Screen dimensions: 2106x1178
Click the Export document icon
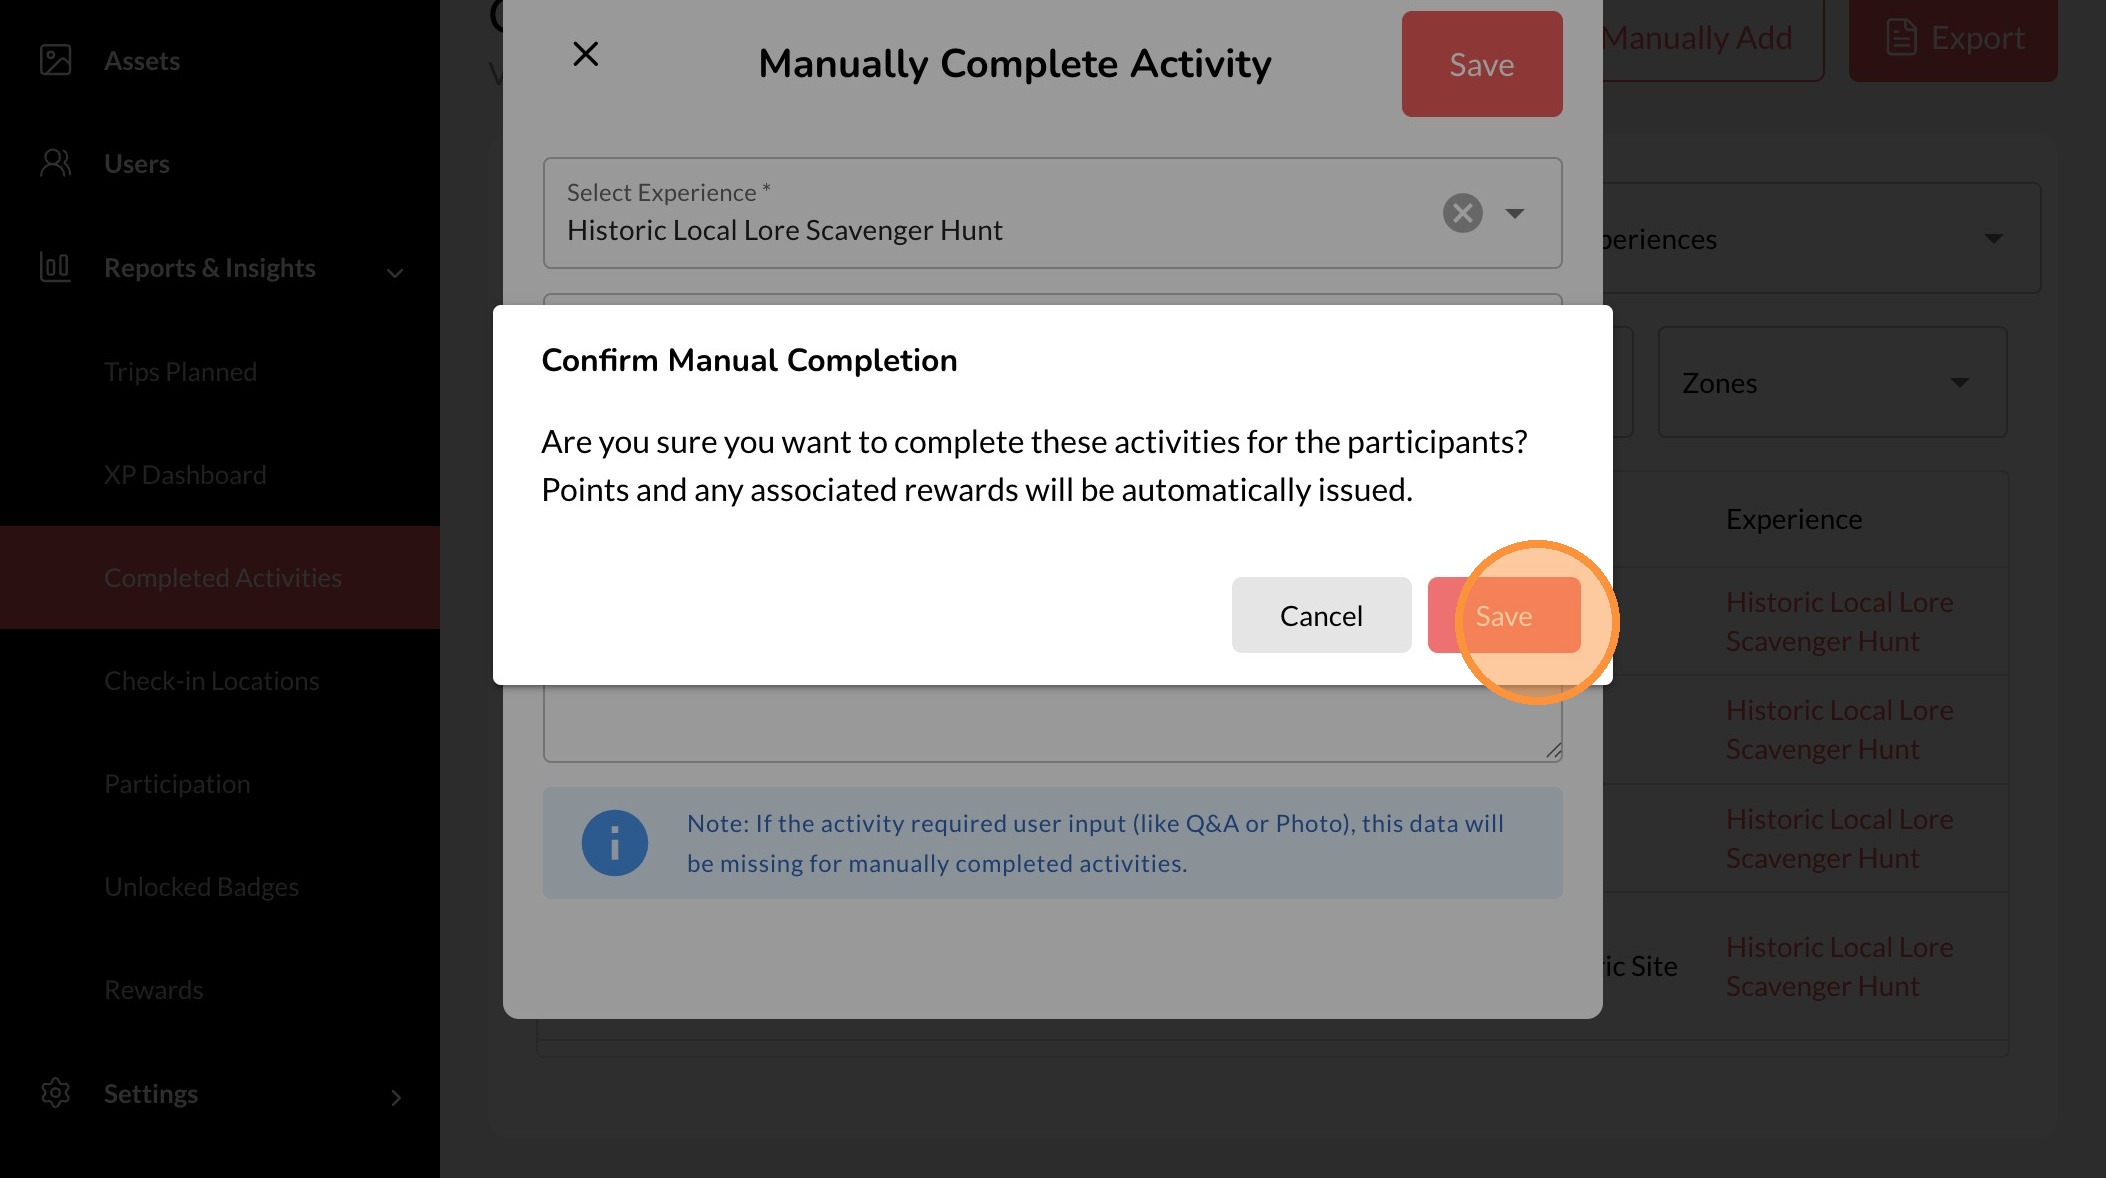(1901, 38)
